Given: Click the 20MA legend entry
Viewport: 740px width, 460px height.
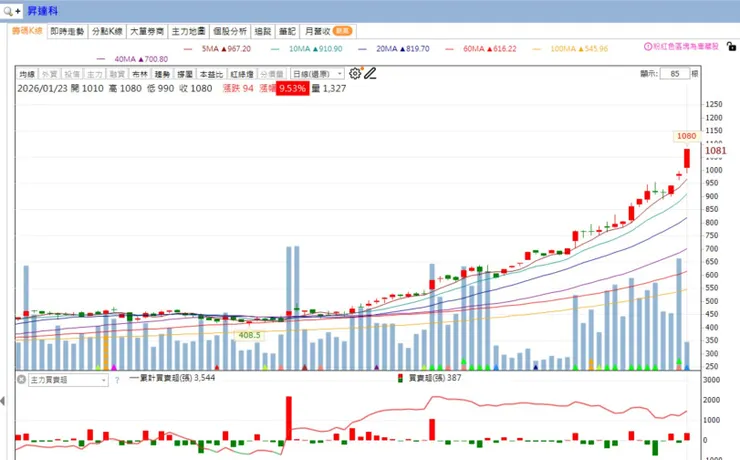Looking at the screenshot, I should 394,49.
